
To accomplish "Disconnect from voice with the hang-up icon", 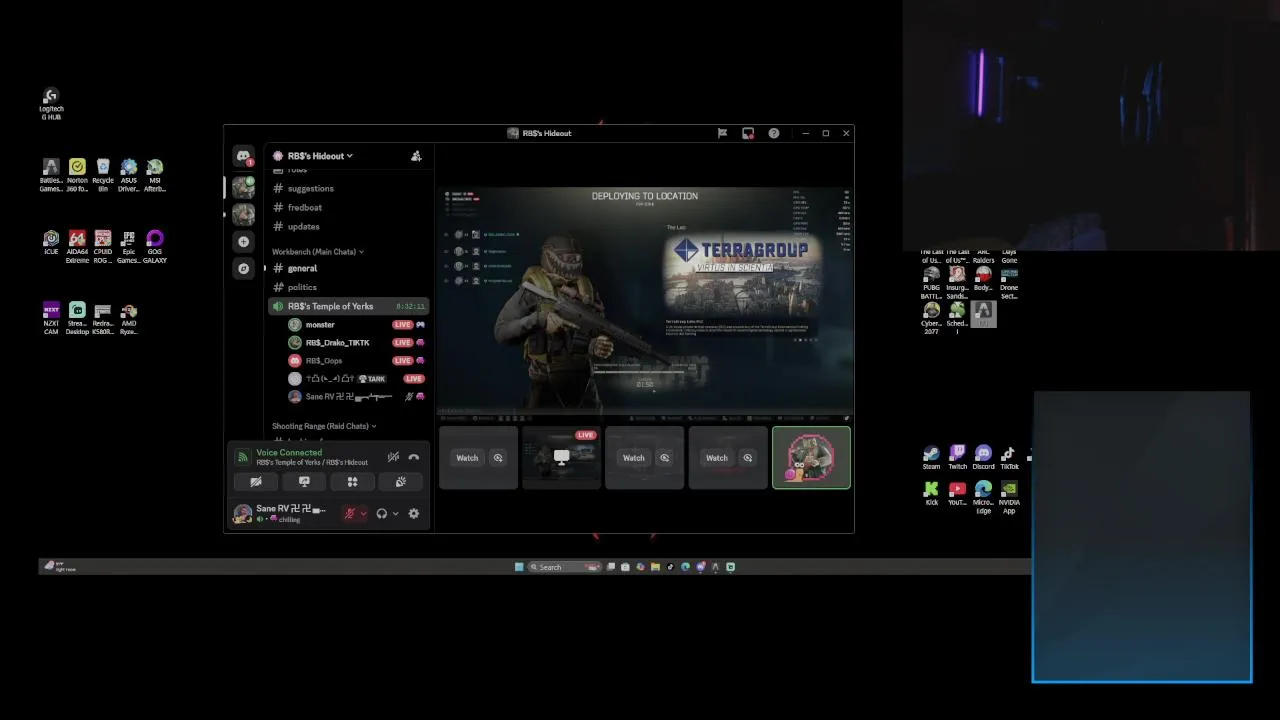I will click(414, 457).
